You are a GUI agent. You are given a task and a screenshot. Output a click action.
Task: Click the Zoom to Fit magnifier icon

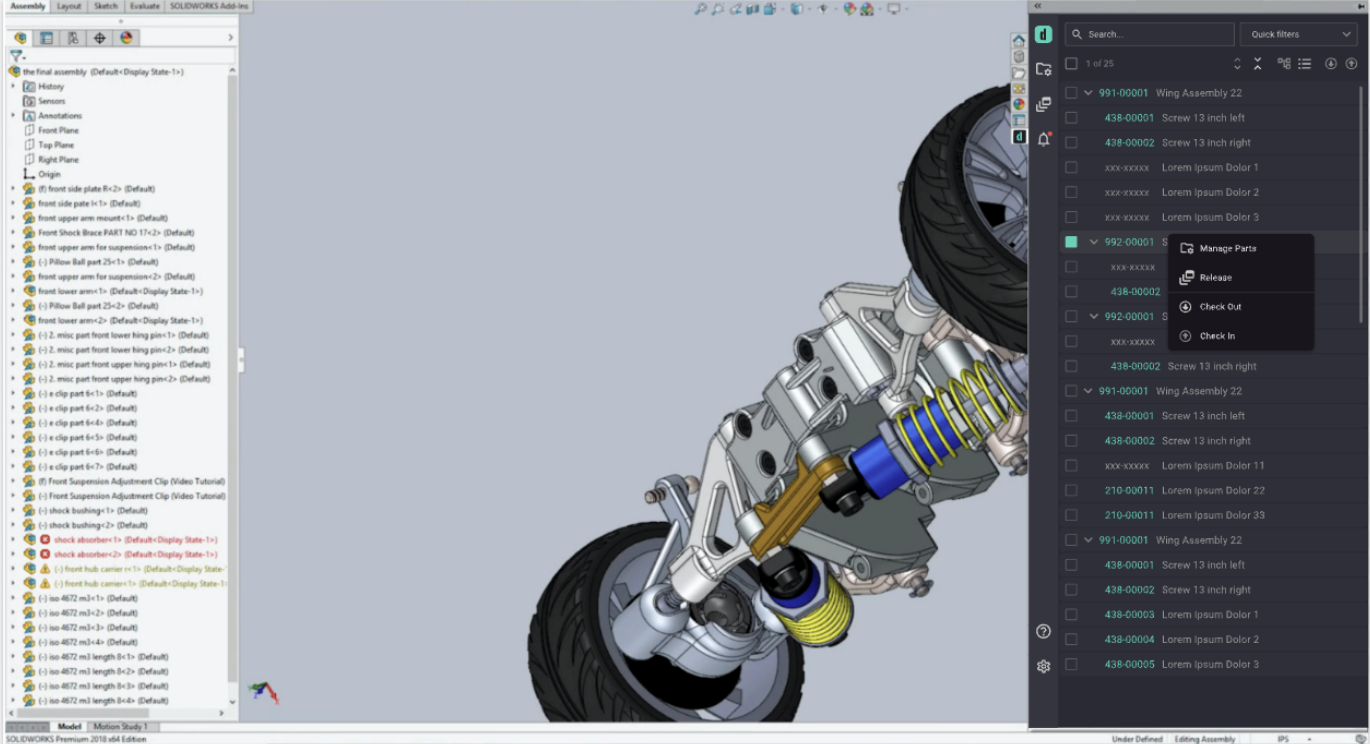701,9
